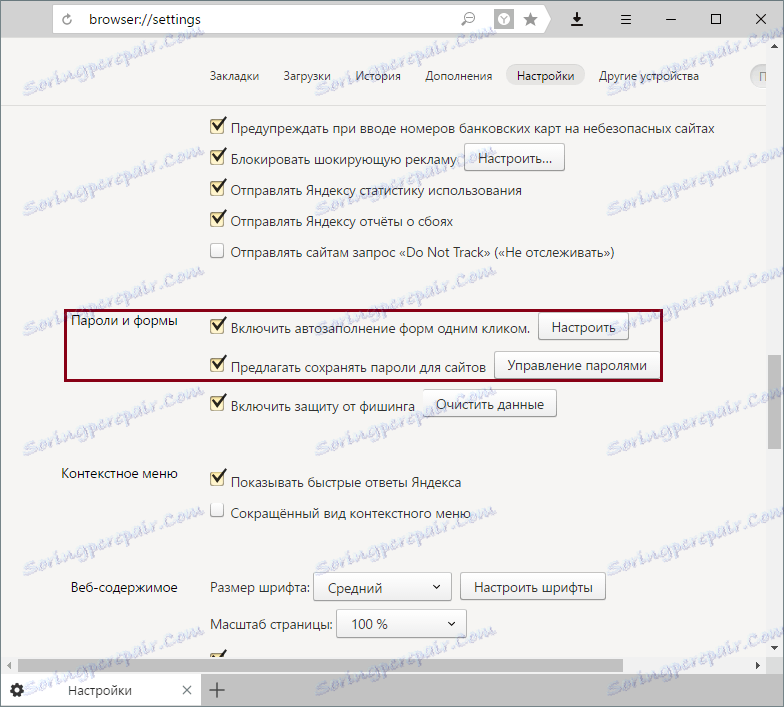
Task: Switch to the История tab
Action: point(378,76)
